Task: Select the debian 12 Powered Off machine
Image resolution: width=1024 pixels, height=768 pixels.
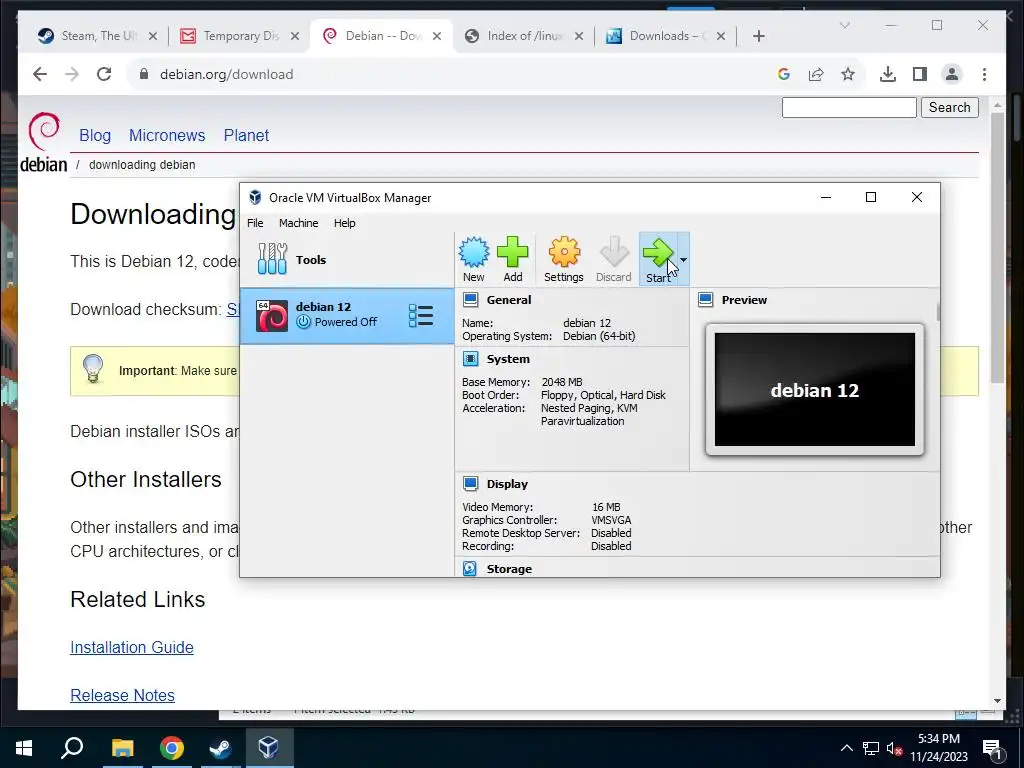Action: tap(347, 316)
